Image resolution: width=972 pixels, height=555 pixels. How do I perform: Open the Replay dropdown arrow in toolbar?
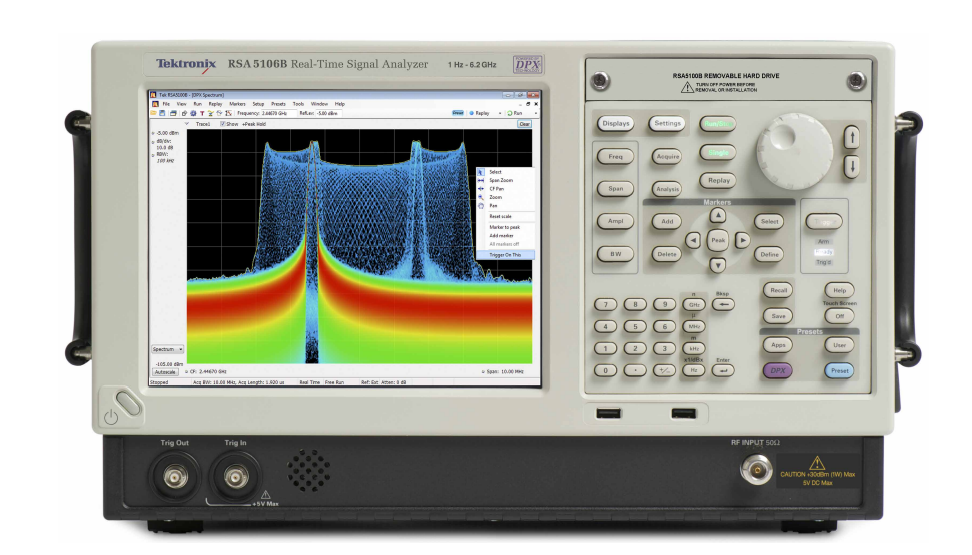pos(500,113)
